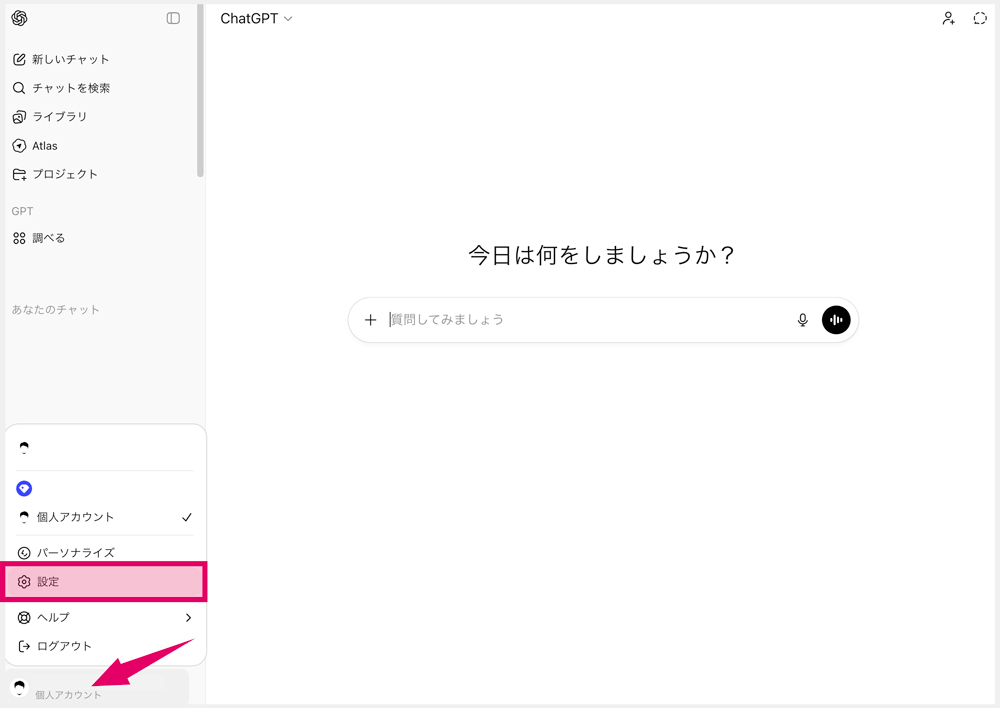Open the library (ライブラリ)
The height and width of the screenshot is (708, 1000).
[59, 116]
